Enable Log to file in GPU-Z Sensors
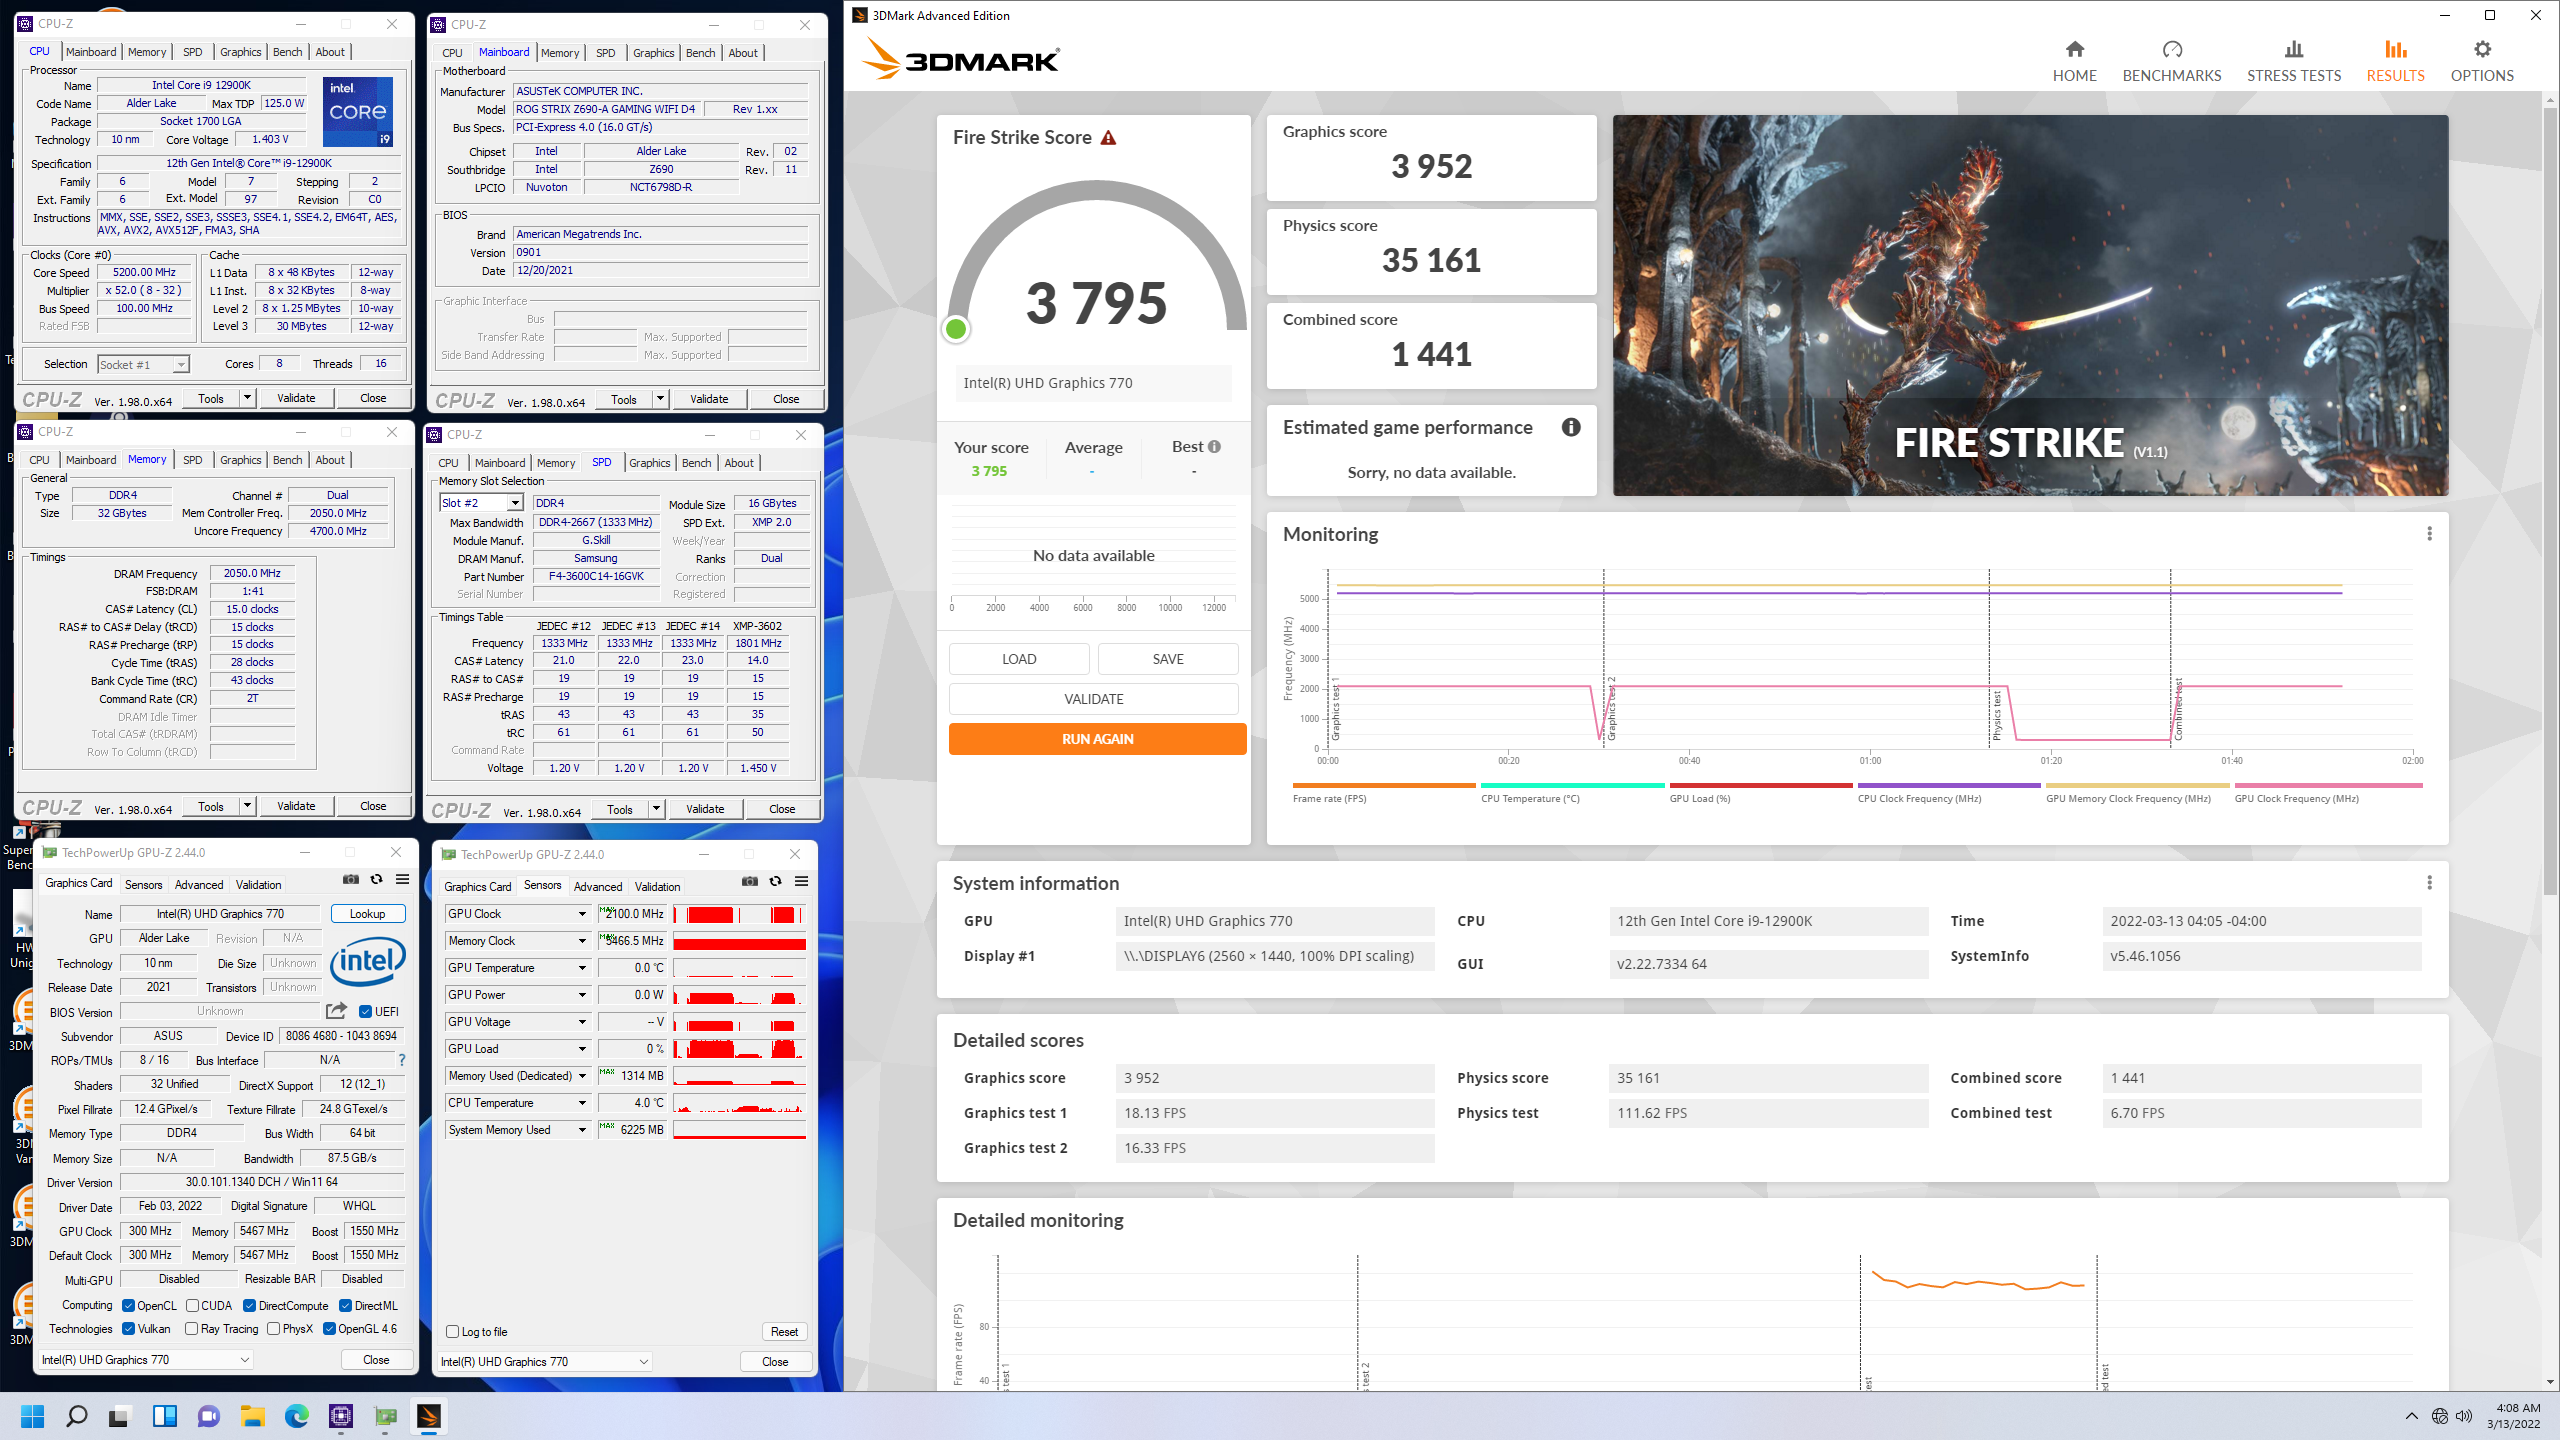Screen dimensions: 2560x1440 (452, 1332)
